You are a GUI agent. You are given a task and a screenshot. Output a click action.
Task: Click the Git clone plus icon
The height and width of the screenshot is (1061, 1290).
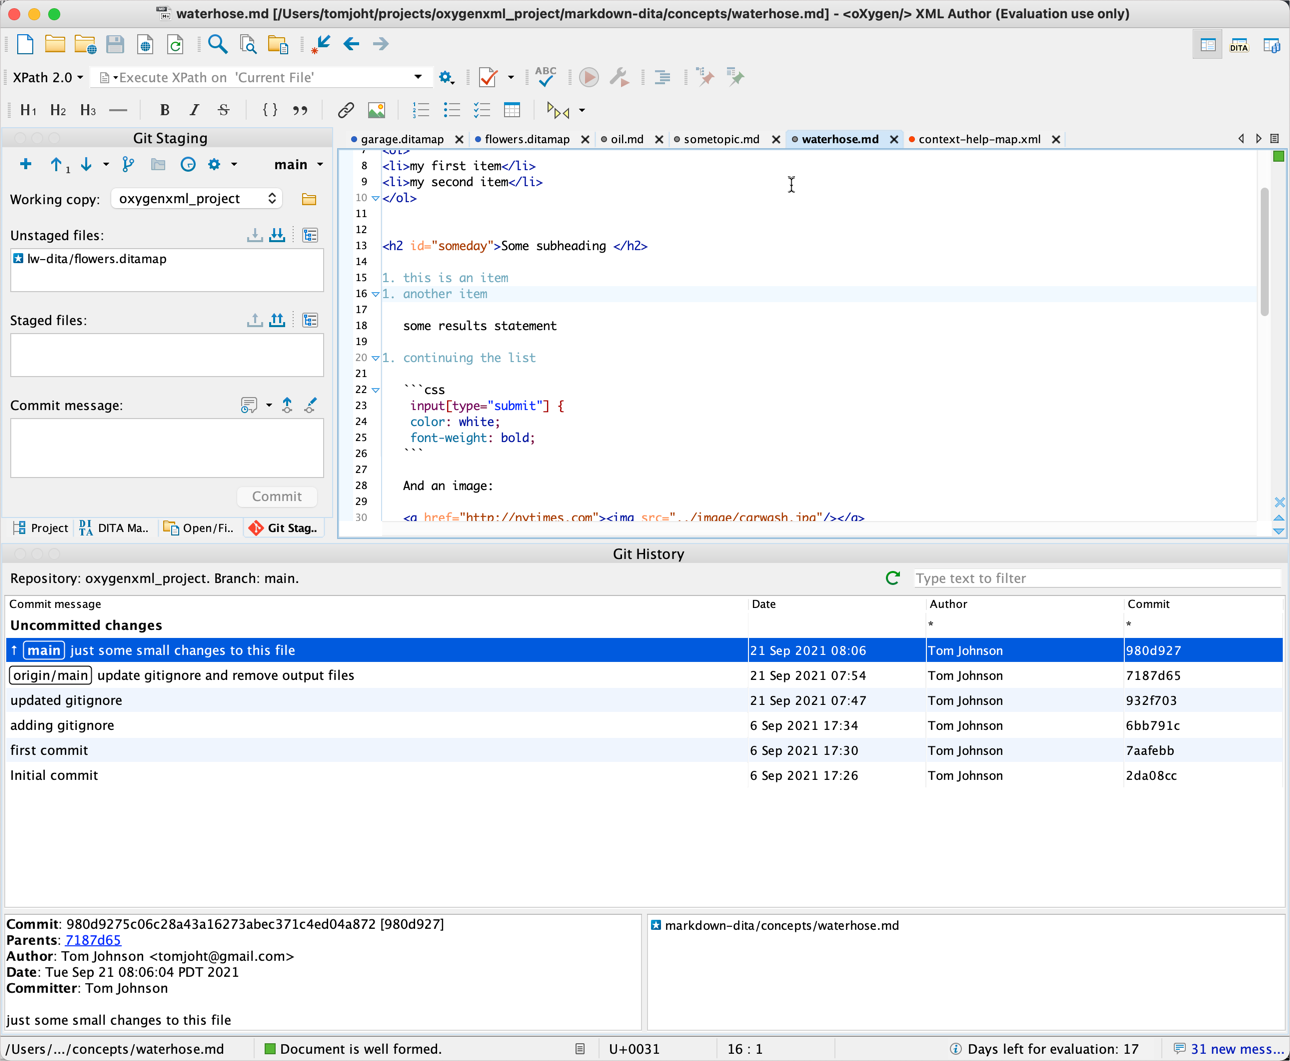pos(25,164)
